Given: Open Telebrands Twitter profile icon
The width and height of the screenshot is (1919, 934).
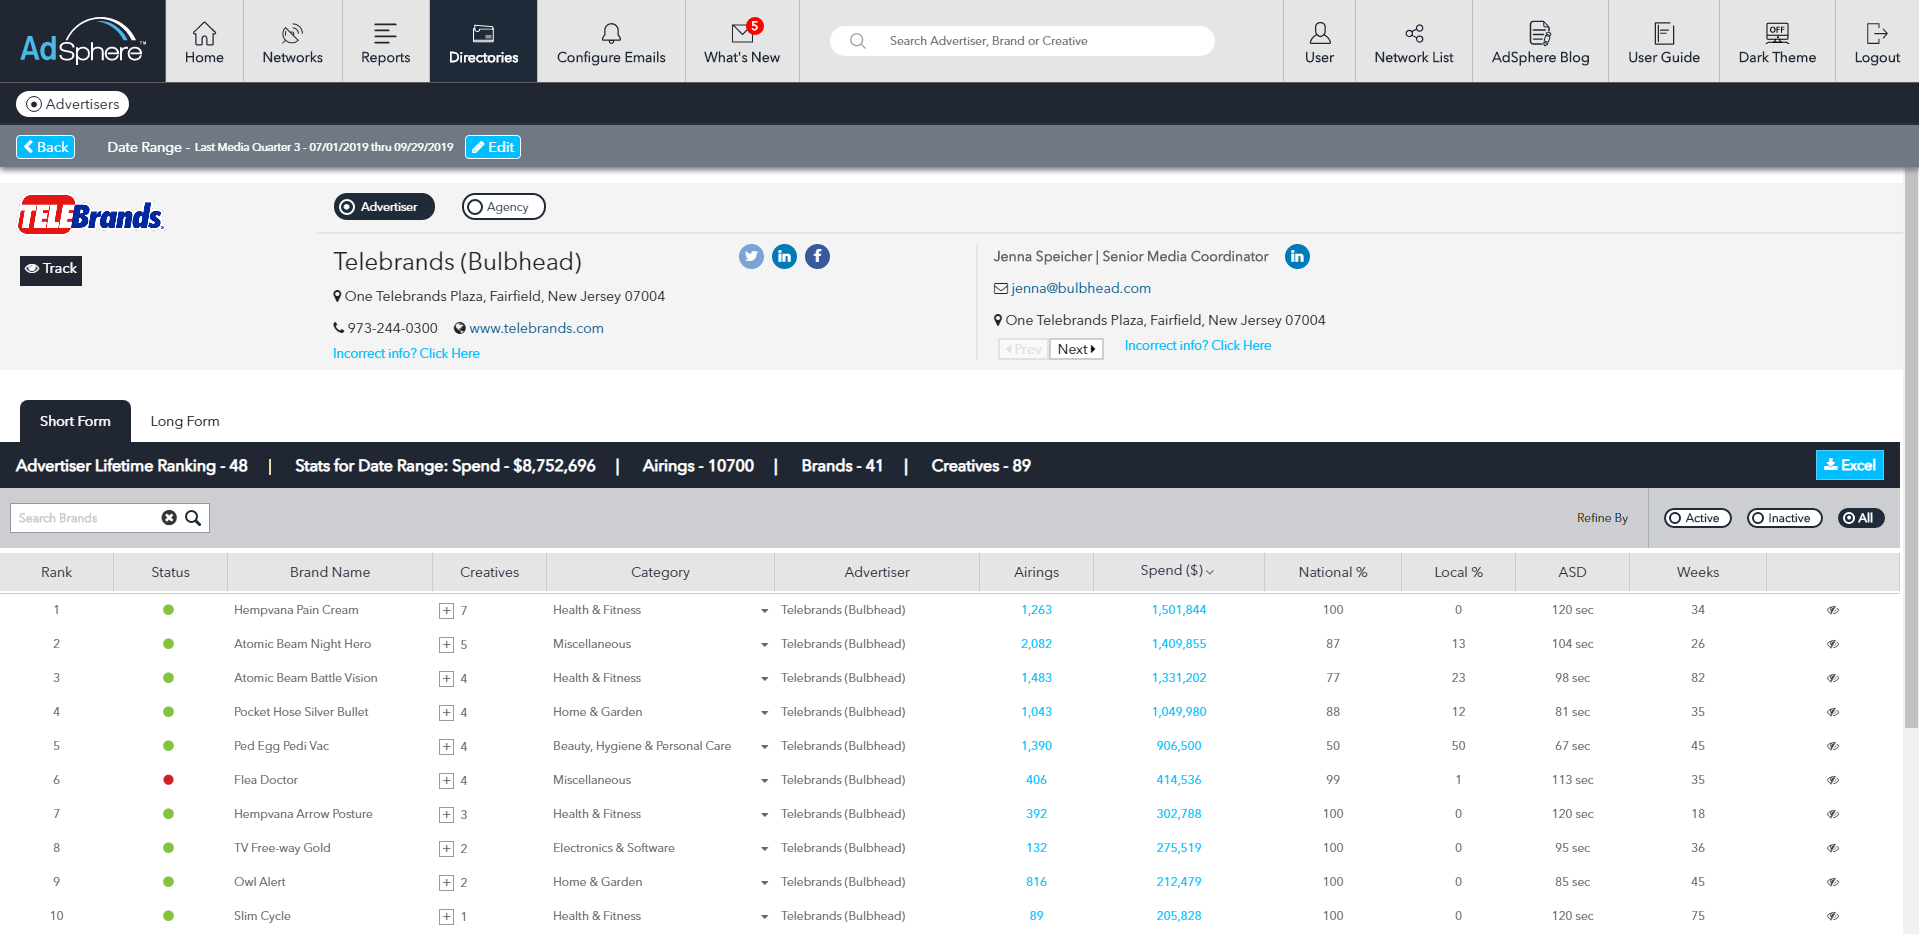Looking at the screenshot, I should click(x=751, y=257).
